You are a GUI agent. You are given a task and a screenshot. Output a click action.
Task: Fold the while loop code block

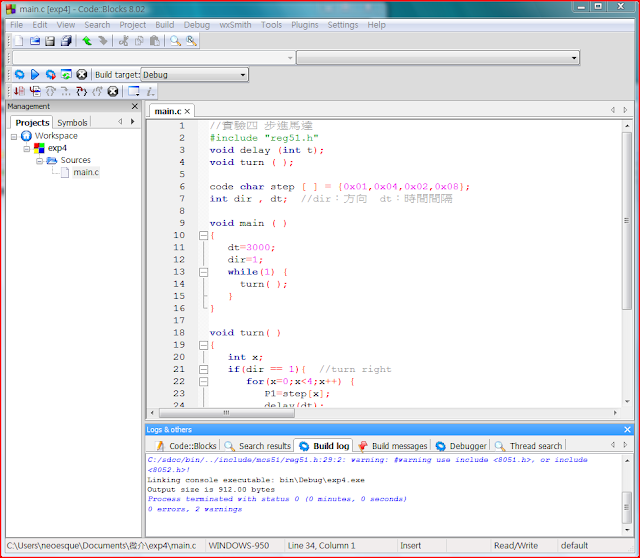point(203,272)
